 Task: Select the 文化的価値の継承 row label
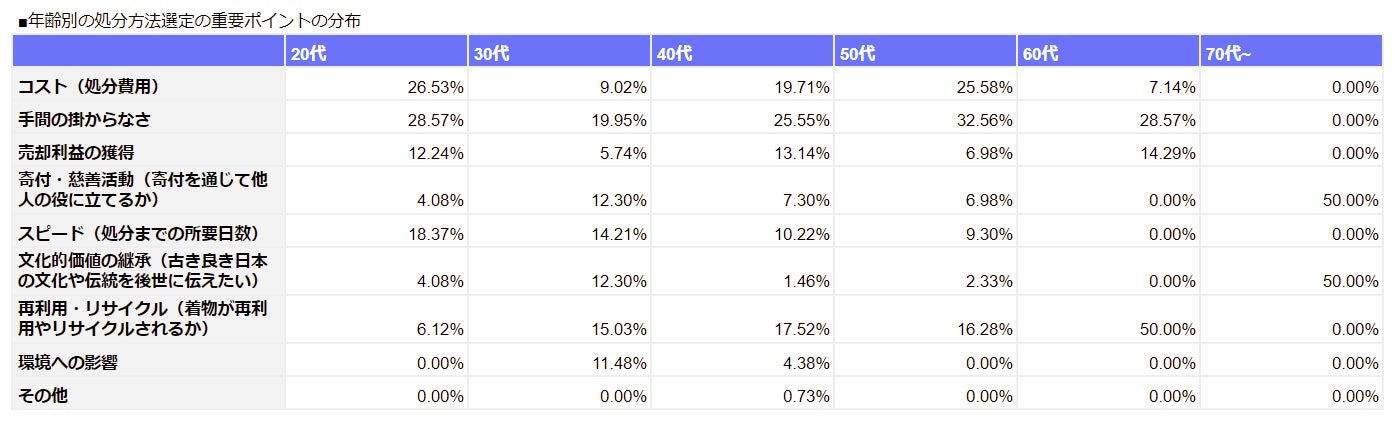click(x=142, y=271)
